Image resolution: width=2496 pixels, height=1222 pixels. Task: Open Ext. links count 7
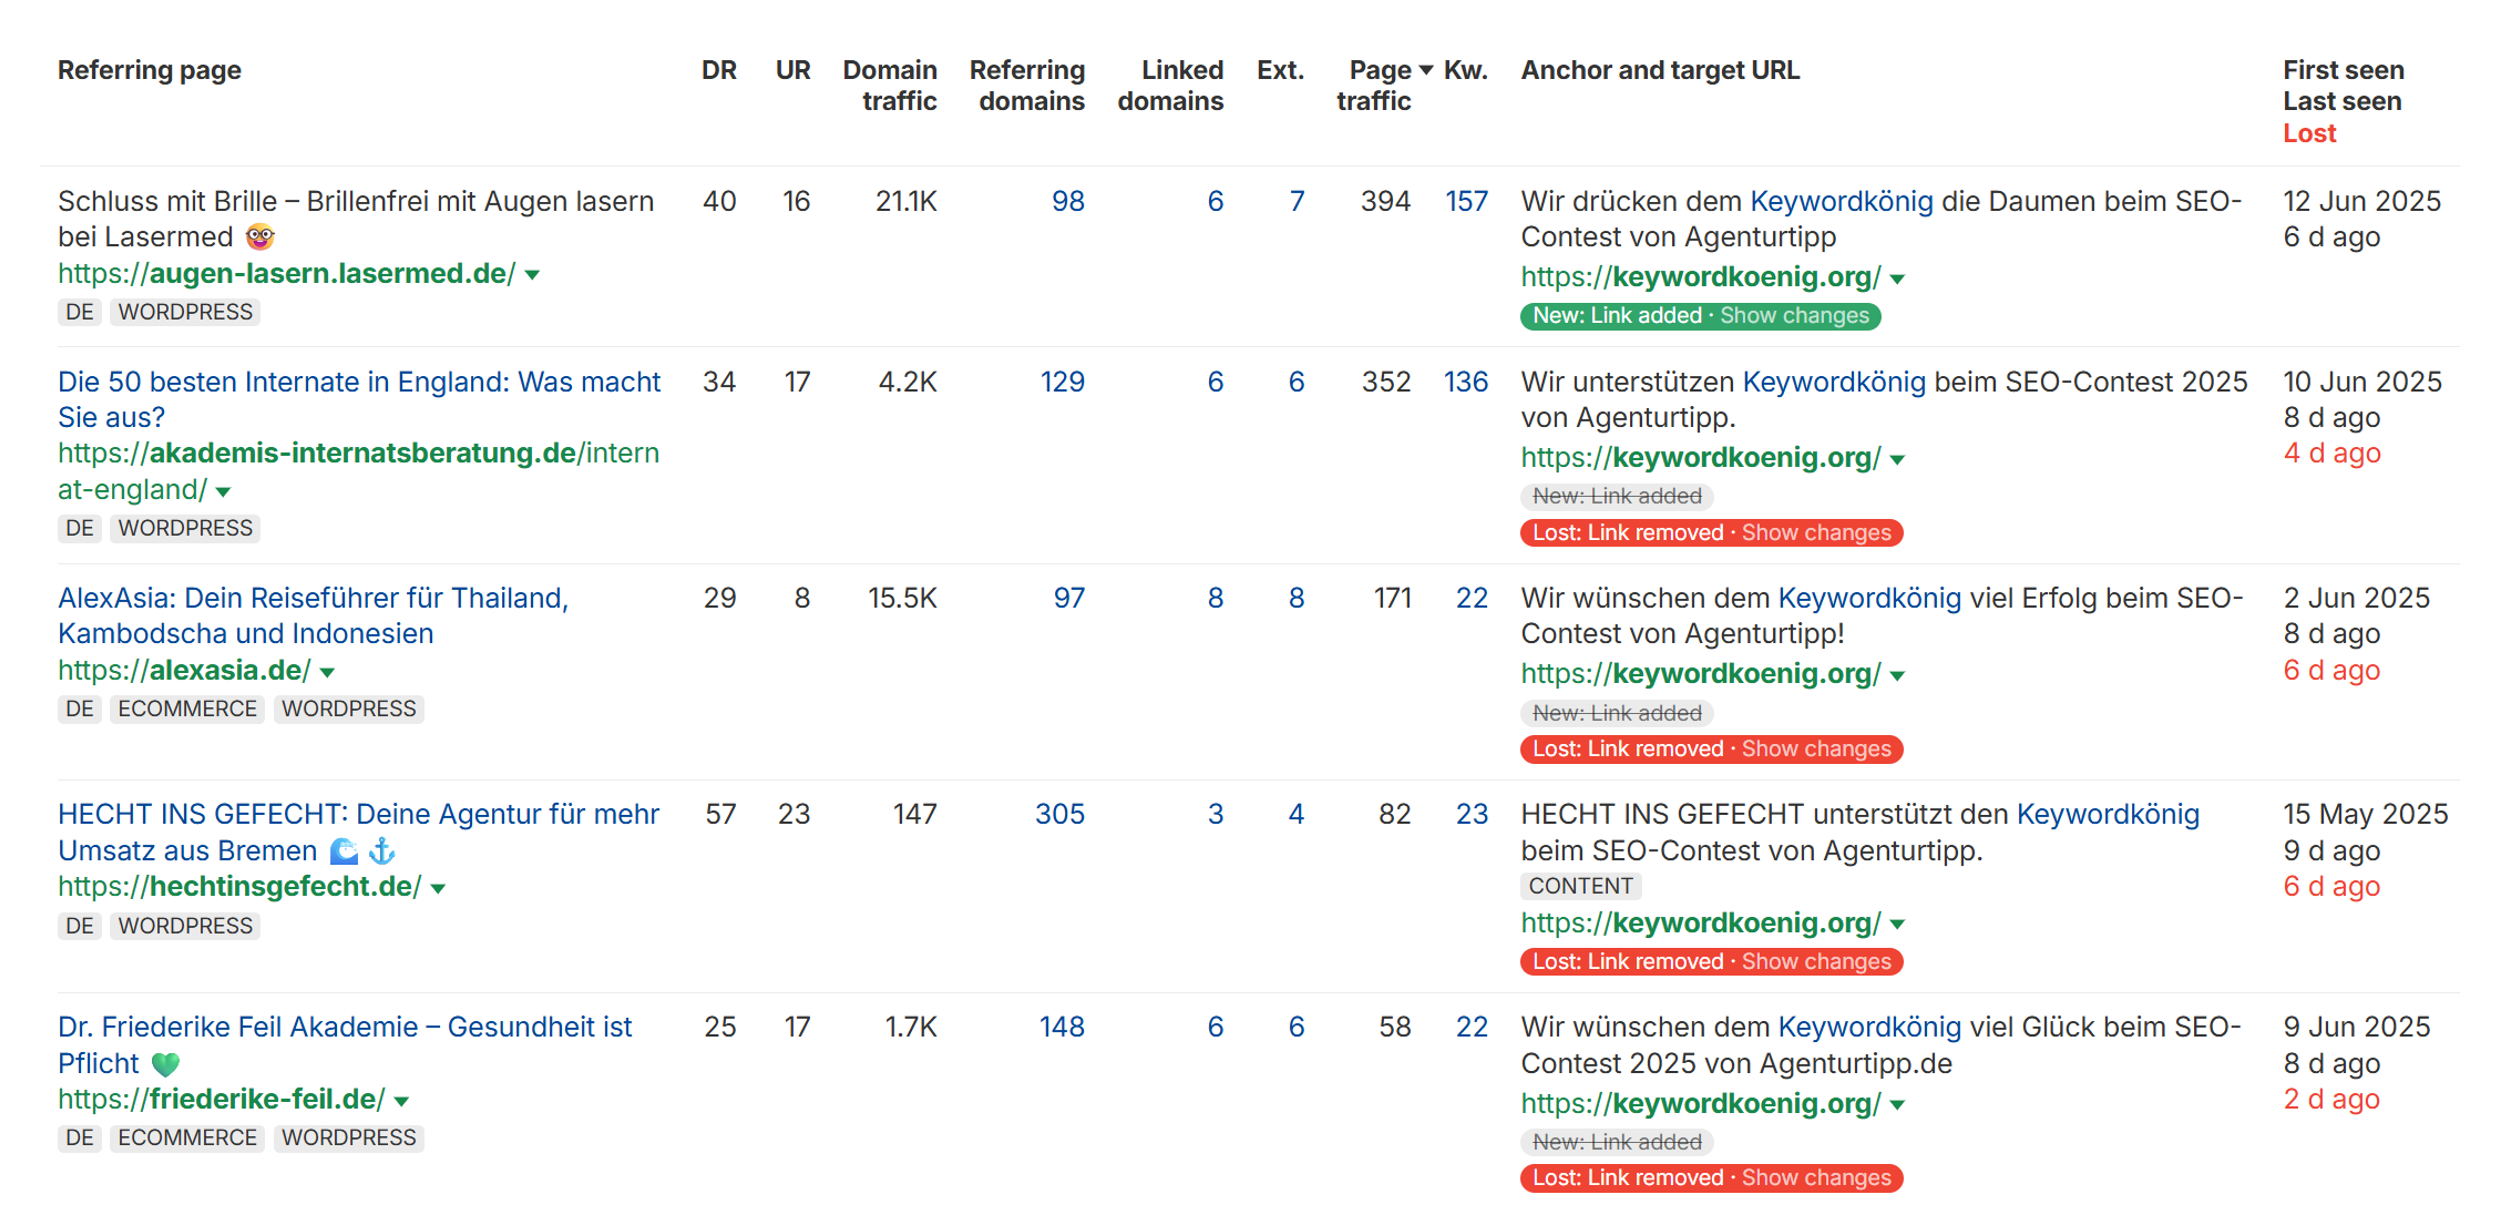1296,201
